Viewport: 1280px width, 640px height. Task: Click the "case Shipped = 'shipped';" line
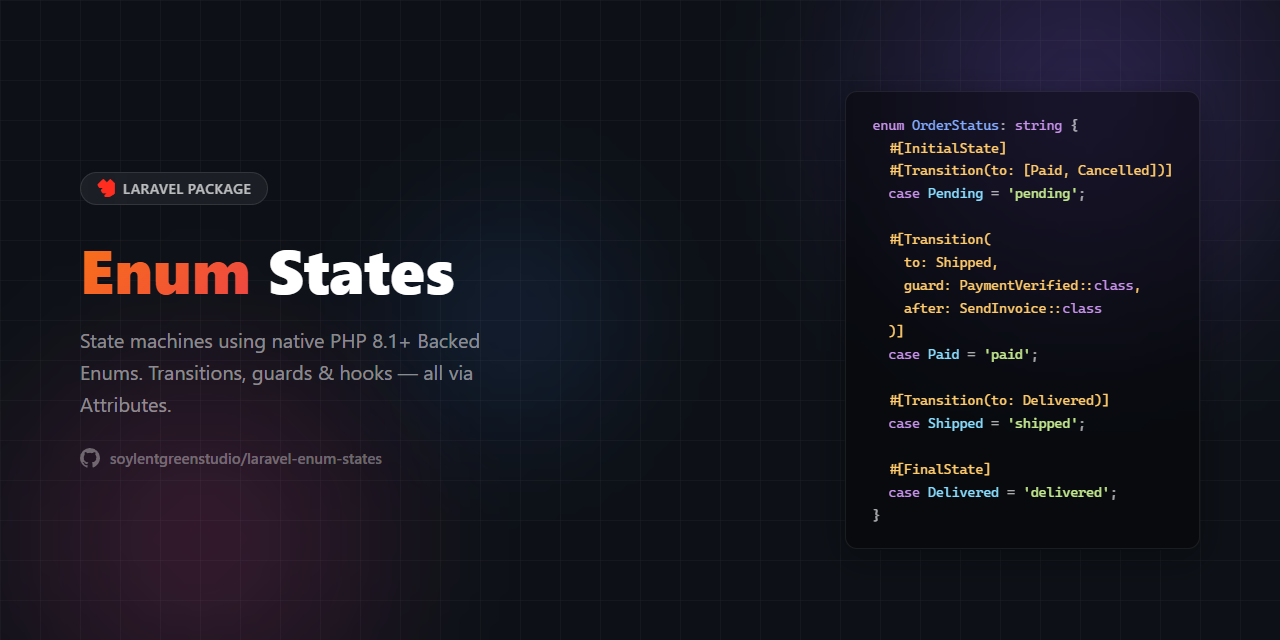[987, 424]
